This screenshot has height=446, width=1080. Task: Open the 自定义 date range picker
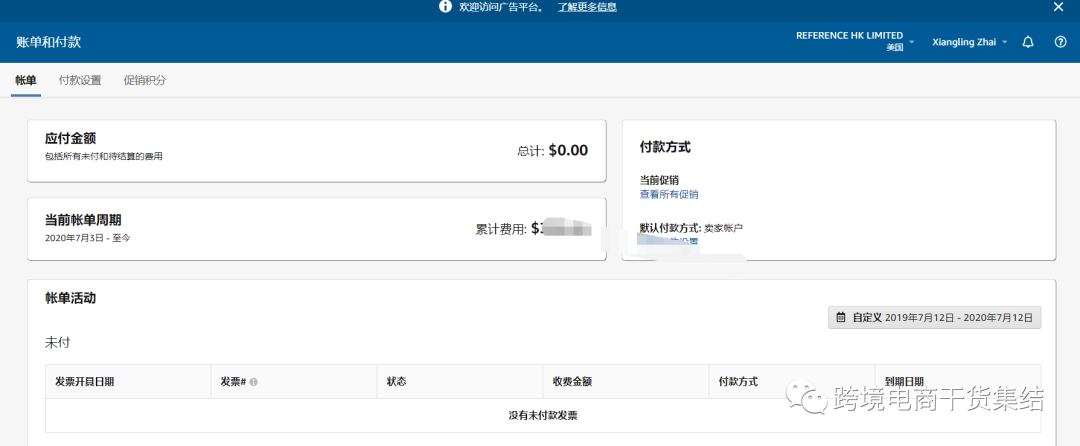(935, 317)
